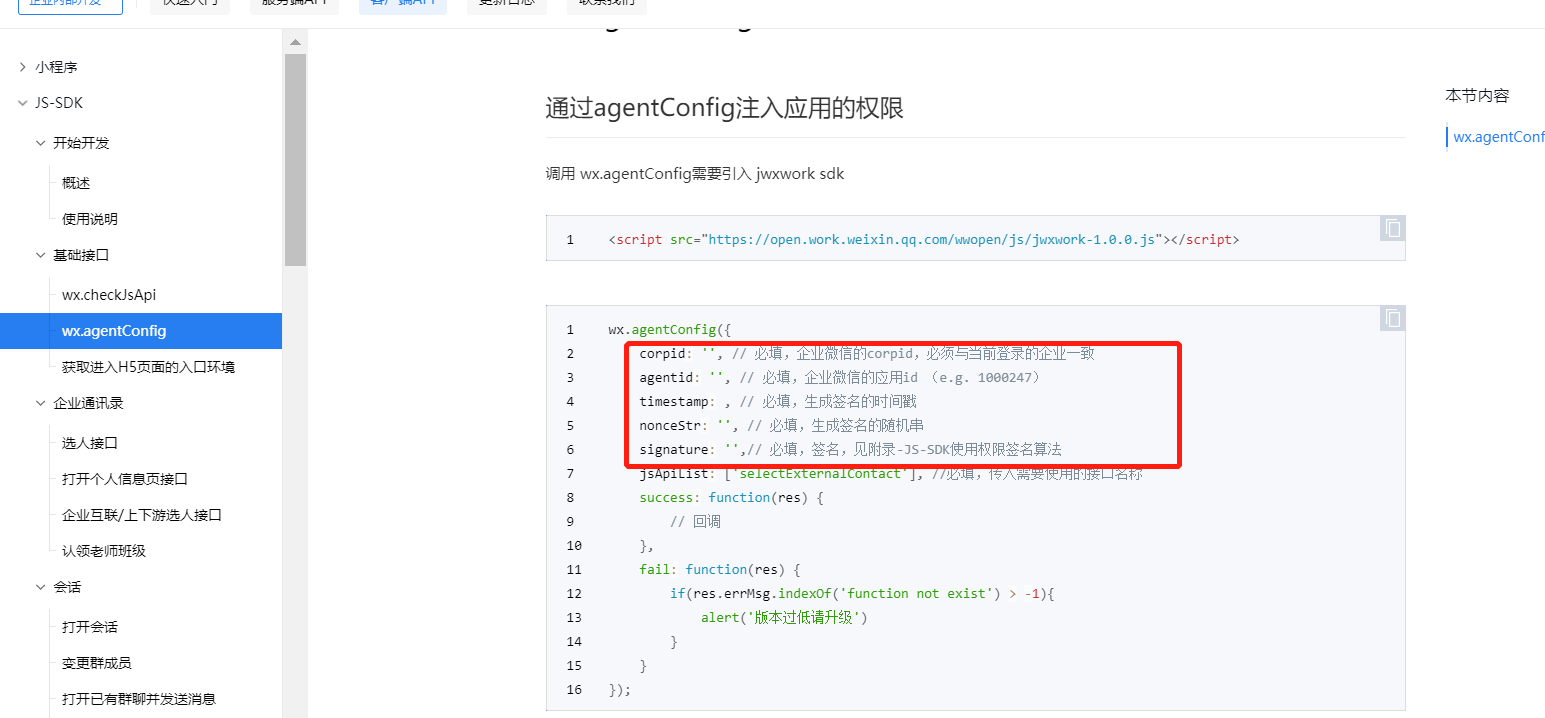The height and width of the screenshot is (718, 1545).
Task: Click heading 通过agentConfig注入应用的权限
Action: point(725,108)
